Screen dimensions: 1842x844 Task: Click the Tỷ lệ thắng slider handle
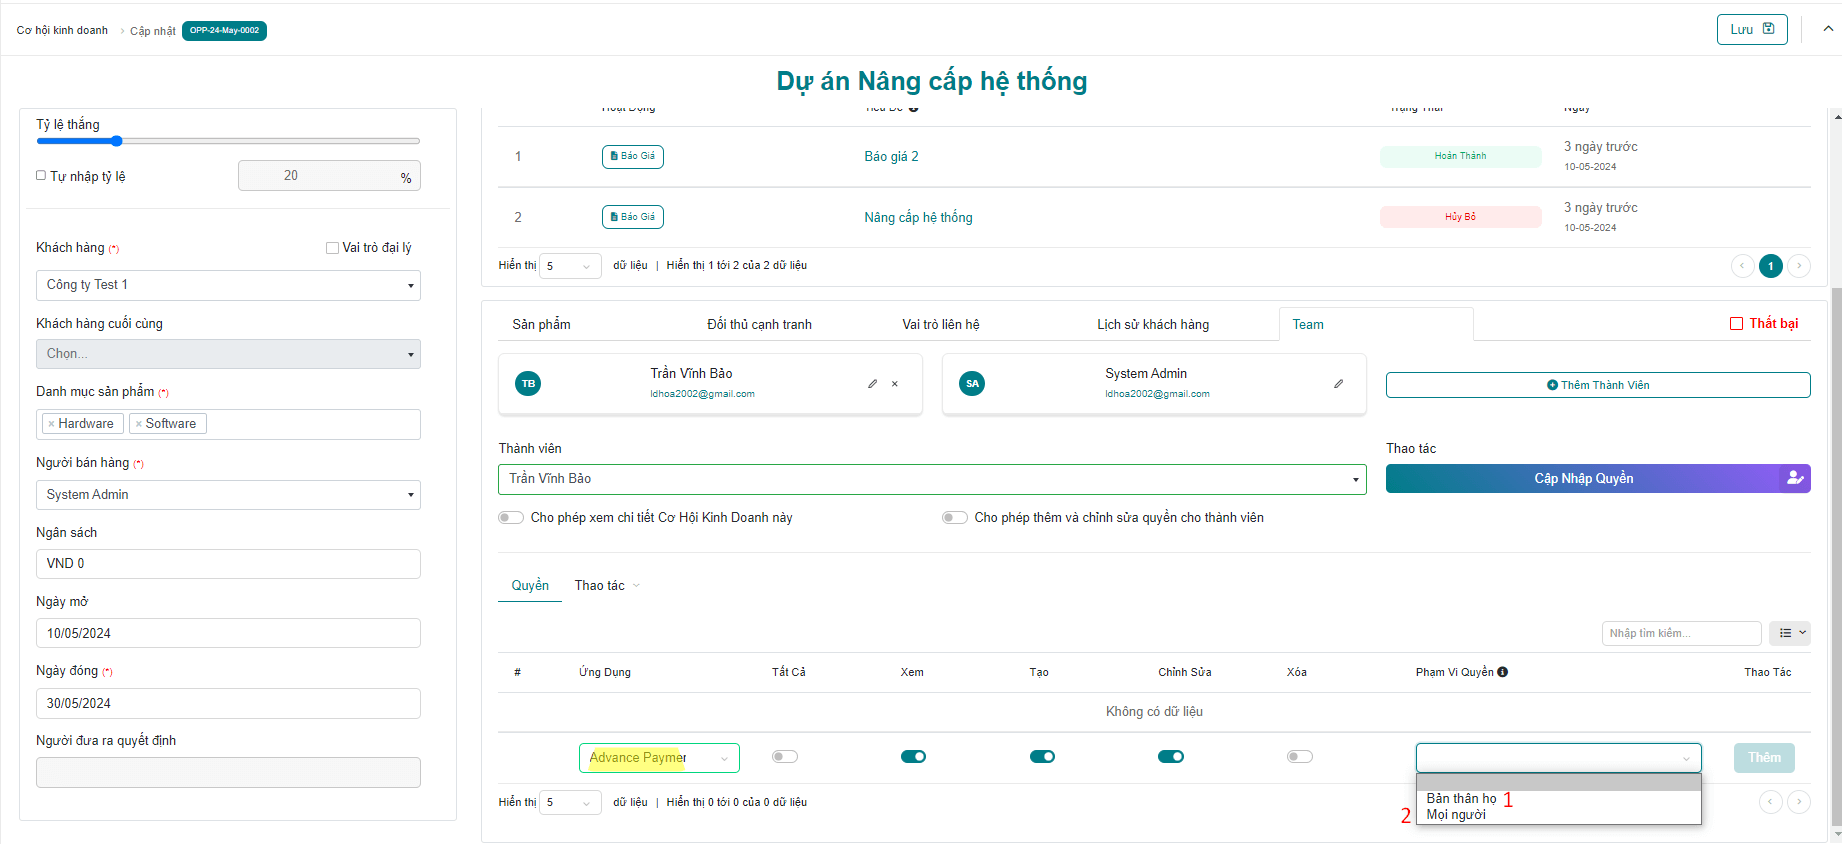click(117, 141)
